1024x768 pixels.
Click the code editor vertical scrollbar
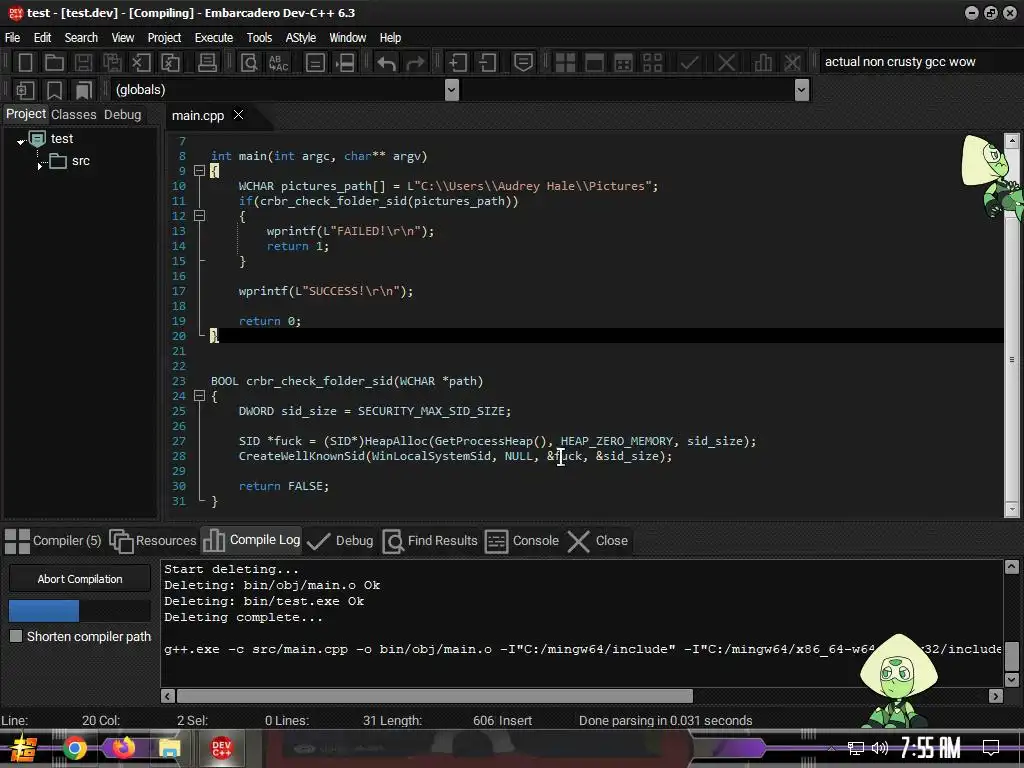(x=1012, y=324)
